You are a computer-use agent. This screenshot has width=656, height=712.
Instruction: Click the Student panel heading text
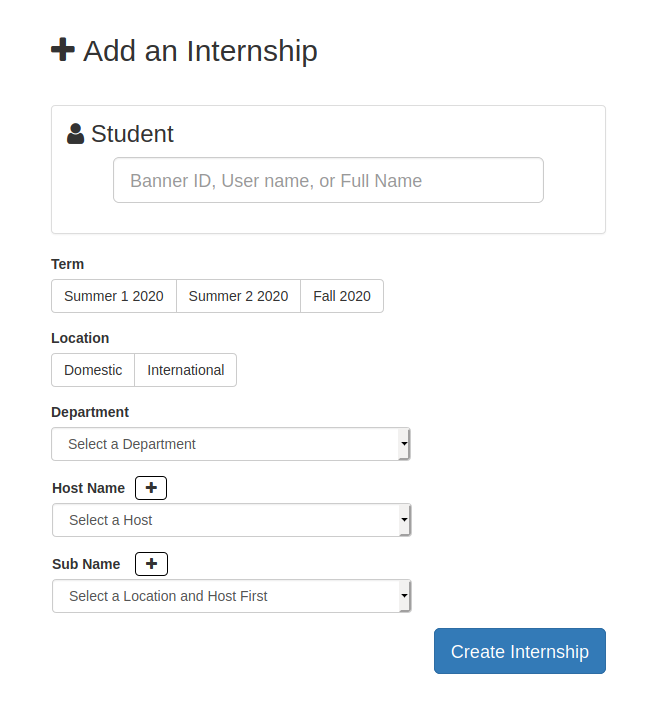point(132,134)
